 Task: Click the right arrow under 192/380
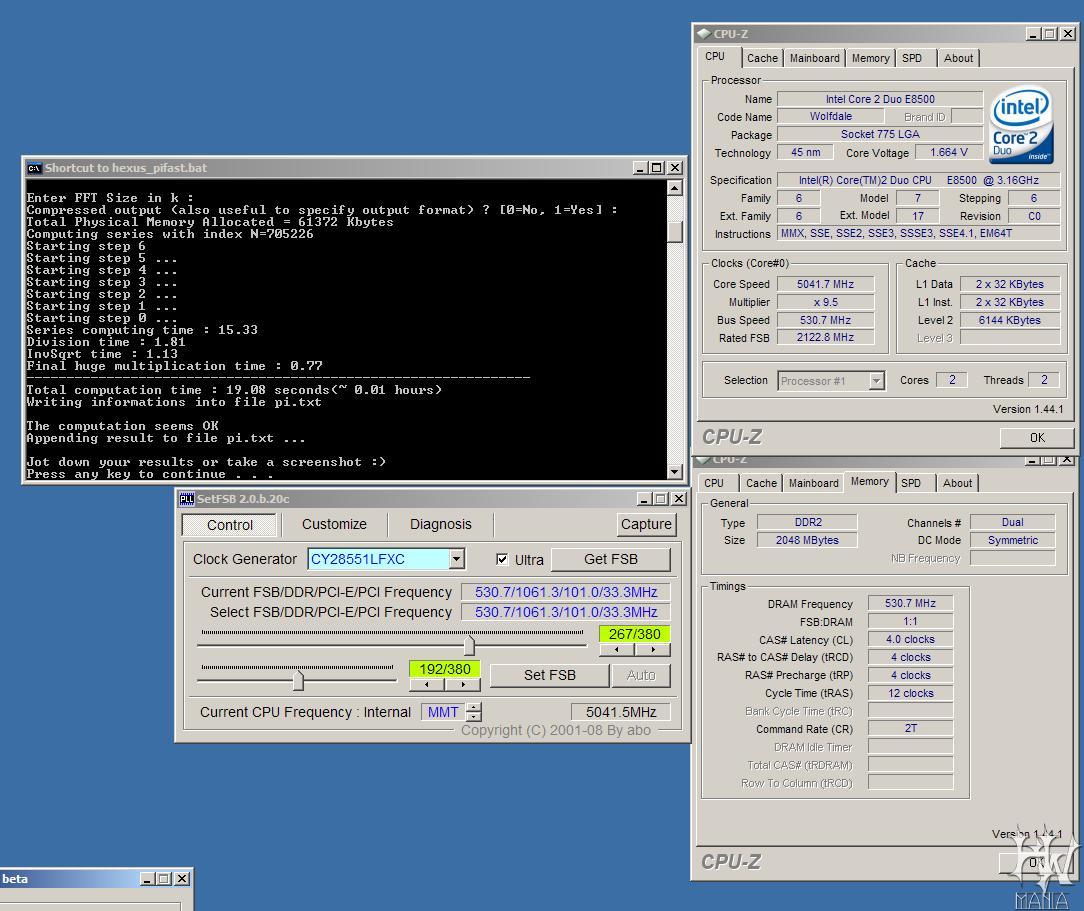tap(462, 684)
